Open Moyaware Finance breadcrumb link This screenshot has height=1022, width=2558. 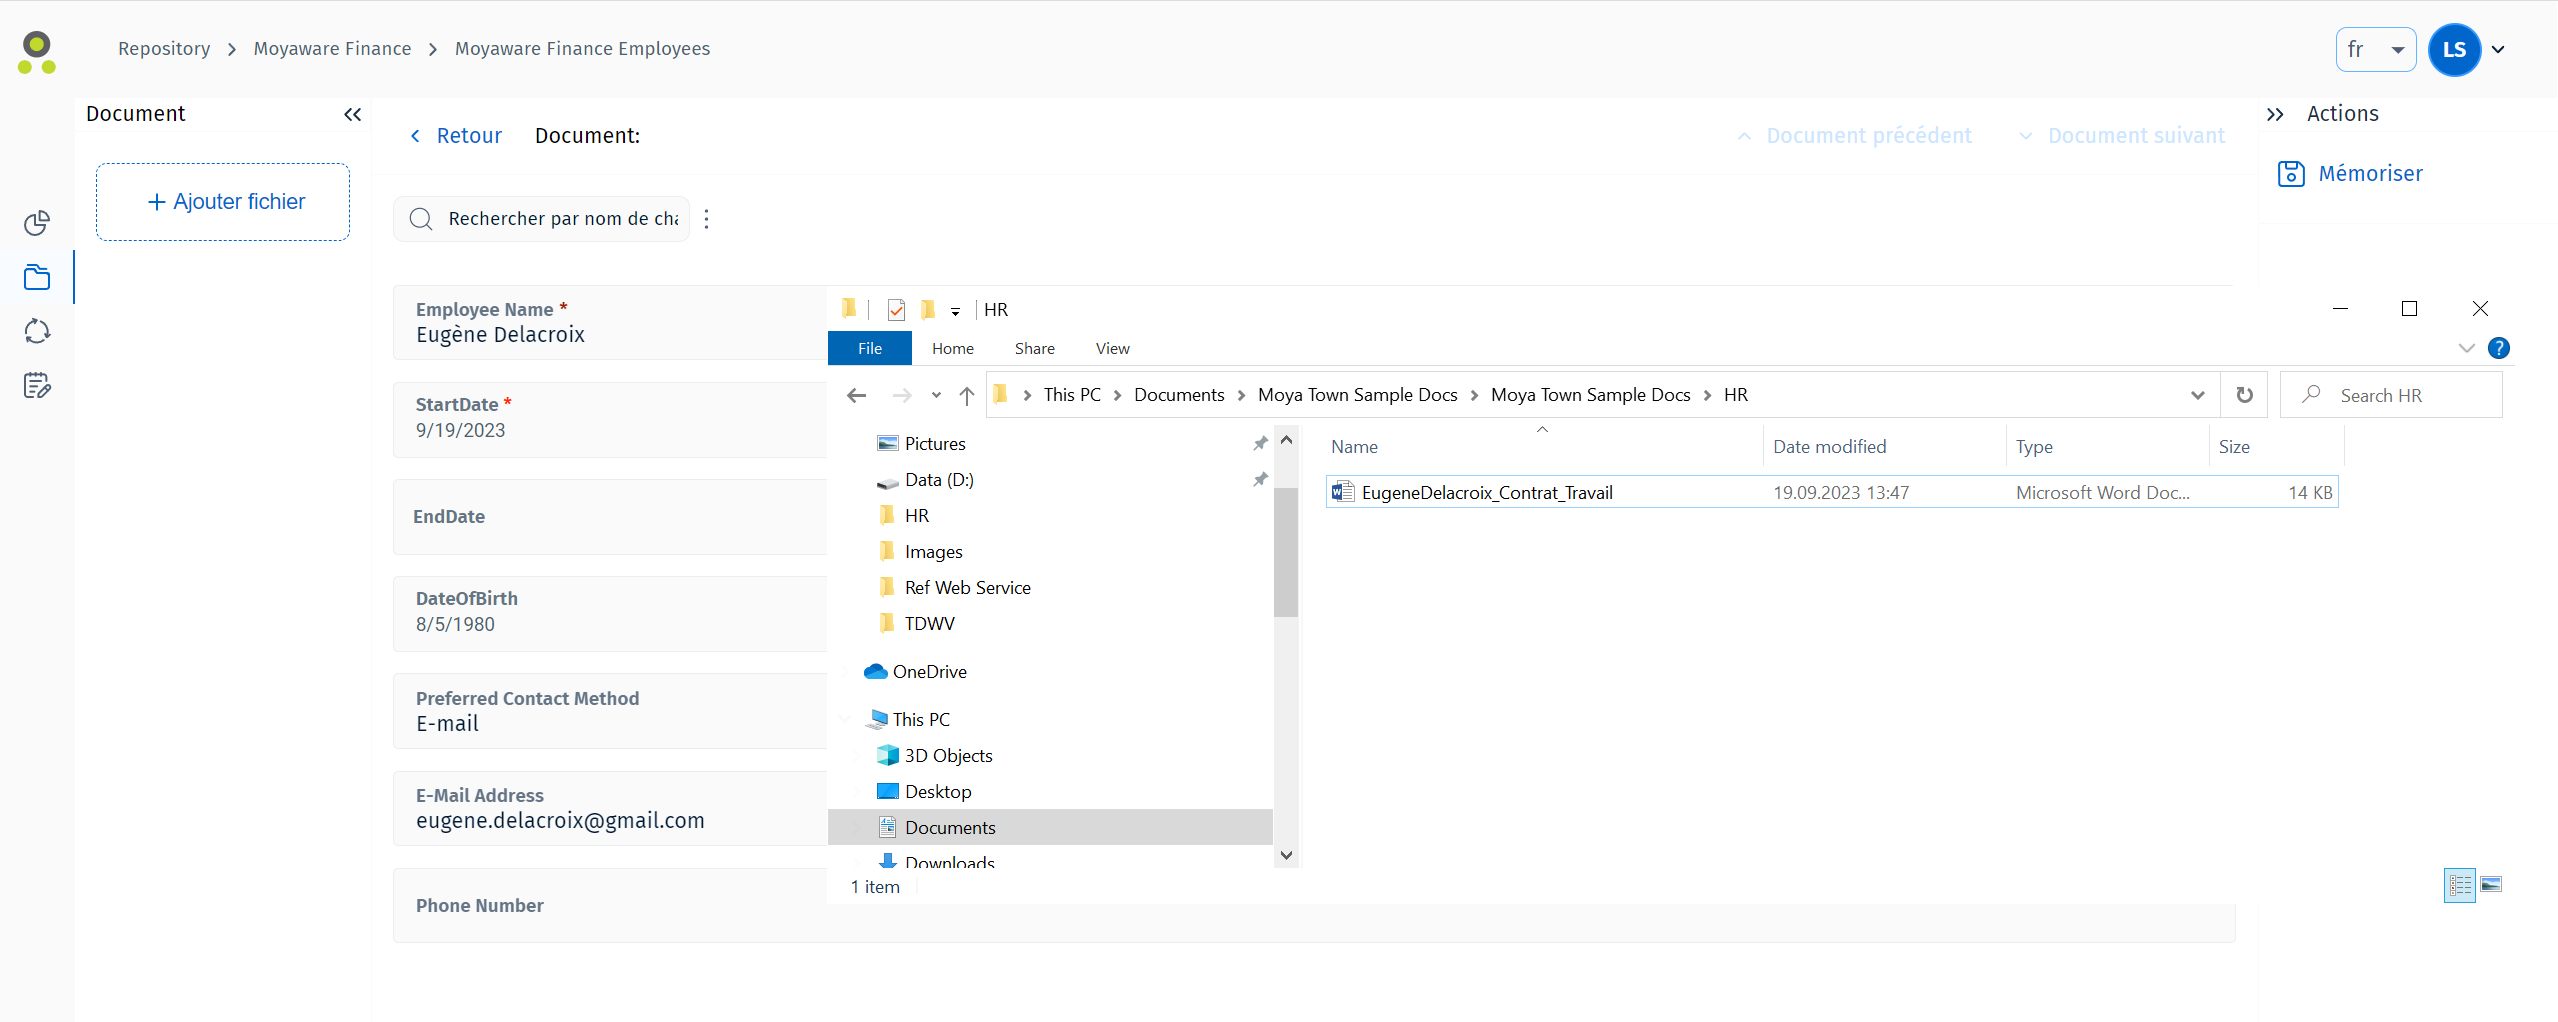(332, 49)
